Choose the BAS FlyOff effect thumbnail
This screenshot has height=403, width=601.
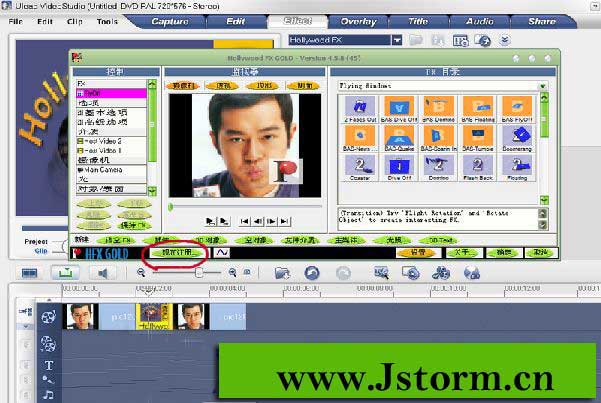tap(517, 109)
